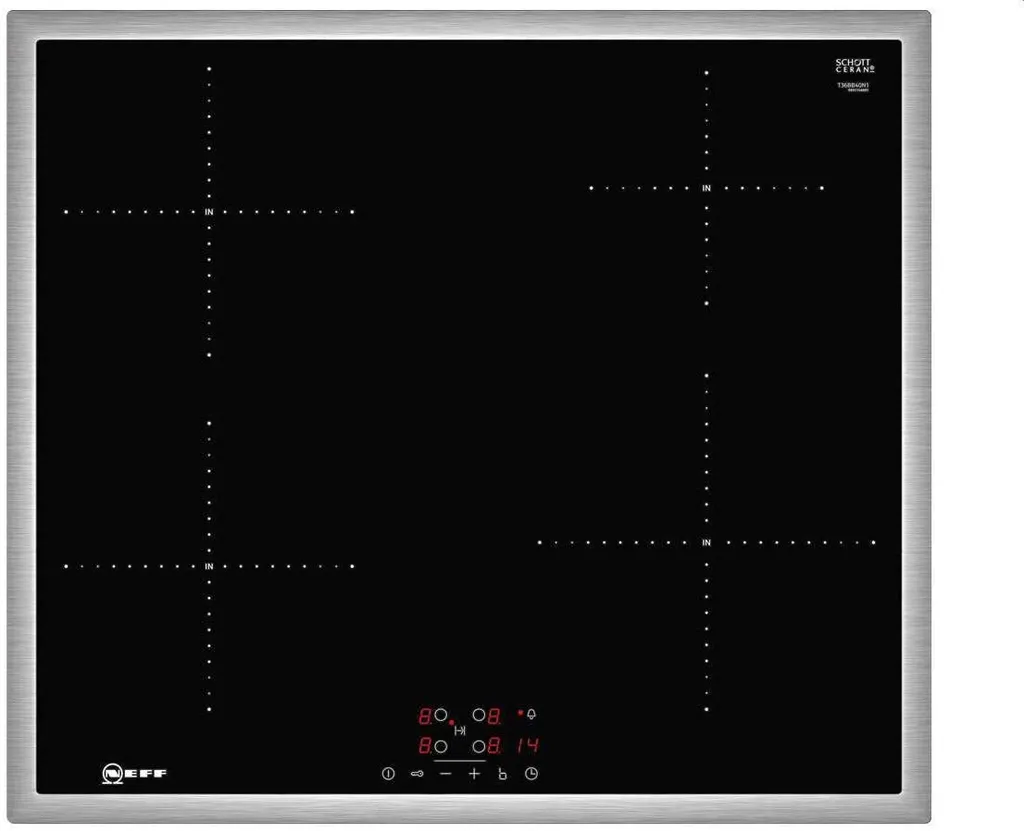The width and height of the screenshot is (1024, 831).
Task: Tap the red timer display showing 14
Action: 529,746
